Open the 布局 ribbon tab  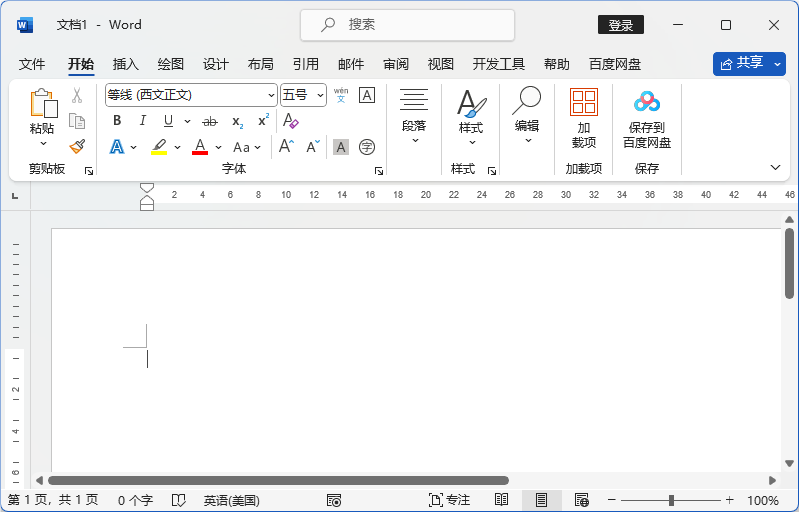(x=260, y=64)
